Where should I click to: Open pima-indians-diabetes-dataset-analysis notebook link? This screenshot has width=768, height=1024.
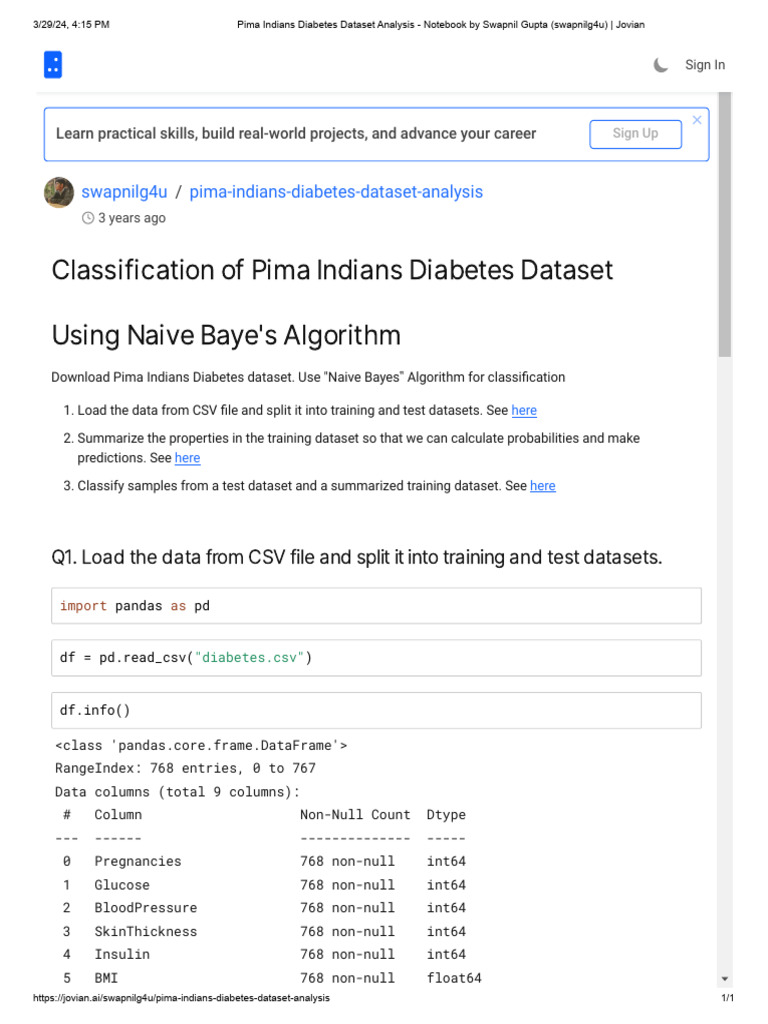point(336,192)
